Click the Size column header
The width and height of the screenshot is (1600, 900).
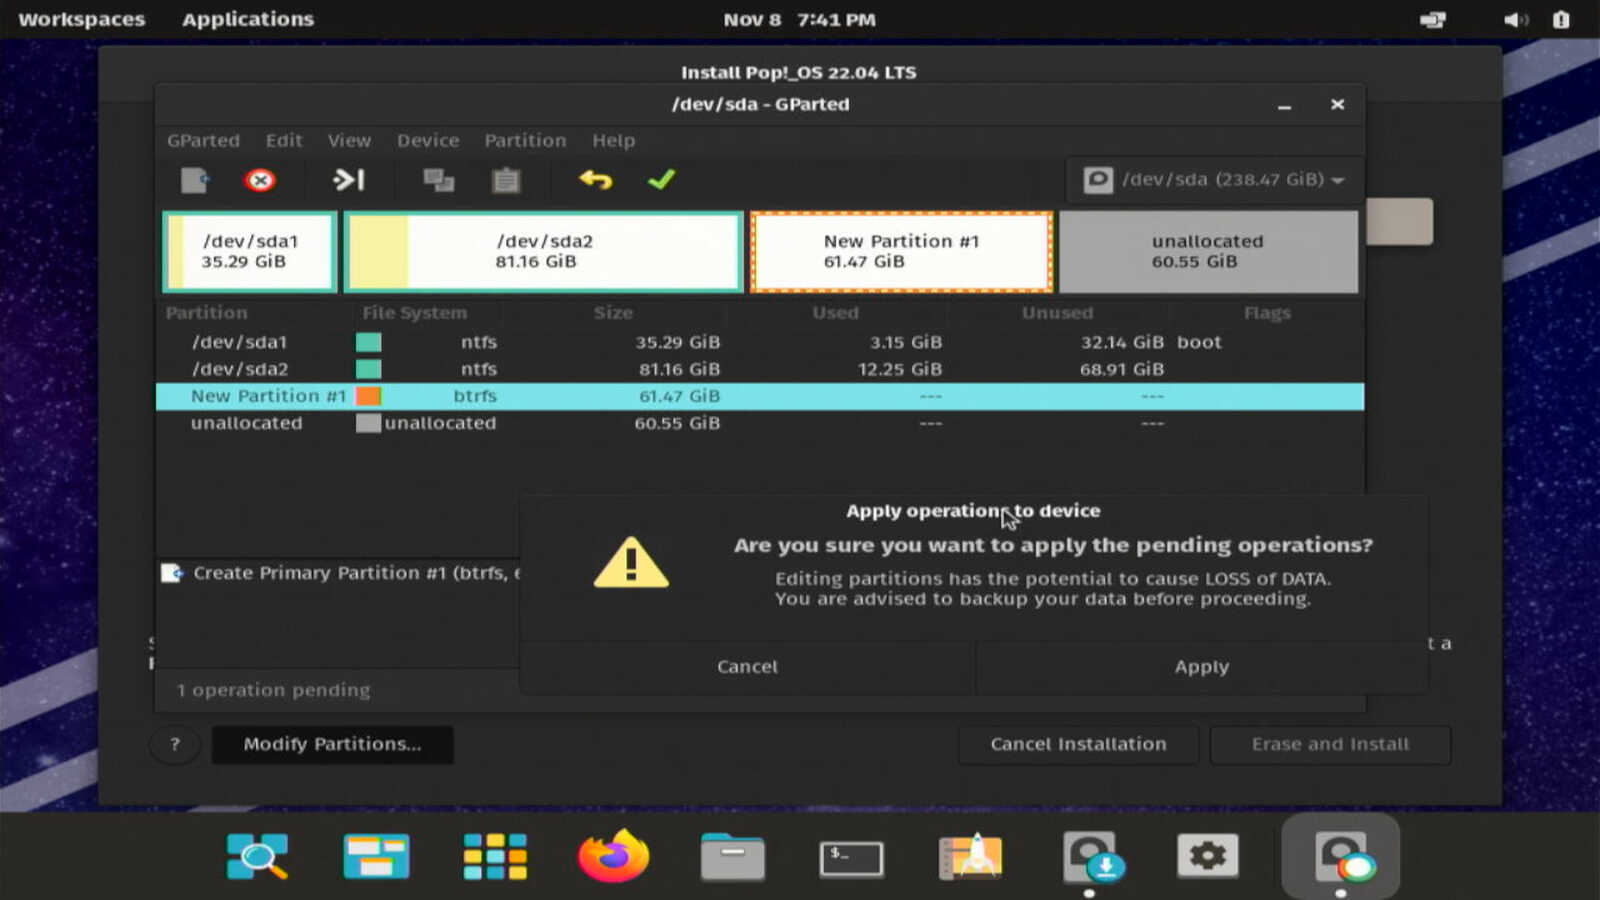coord(613,313)
